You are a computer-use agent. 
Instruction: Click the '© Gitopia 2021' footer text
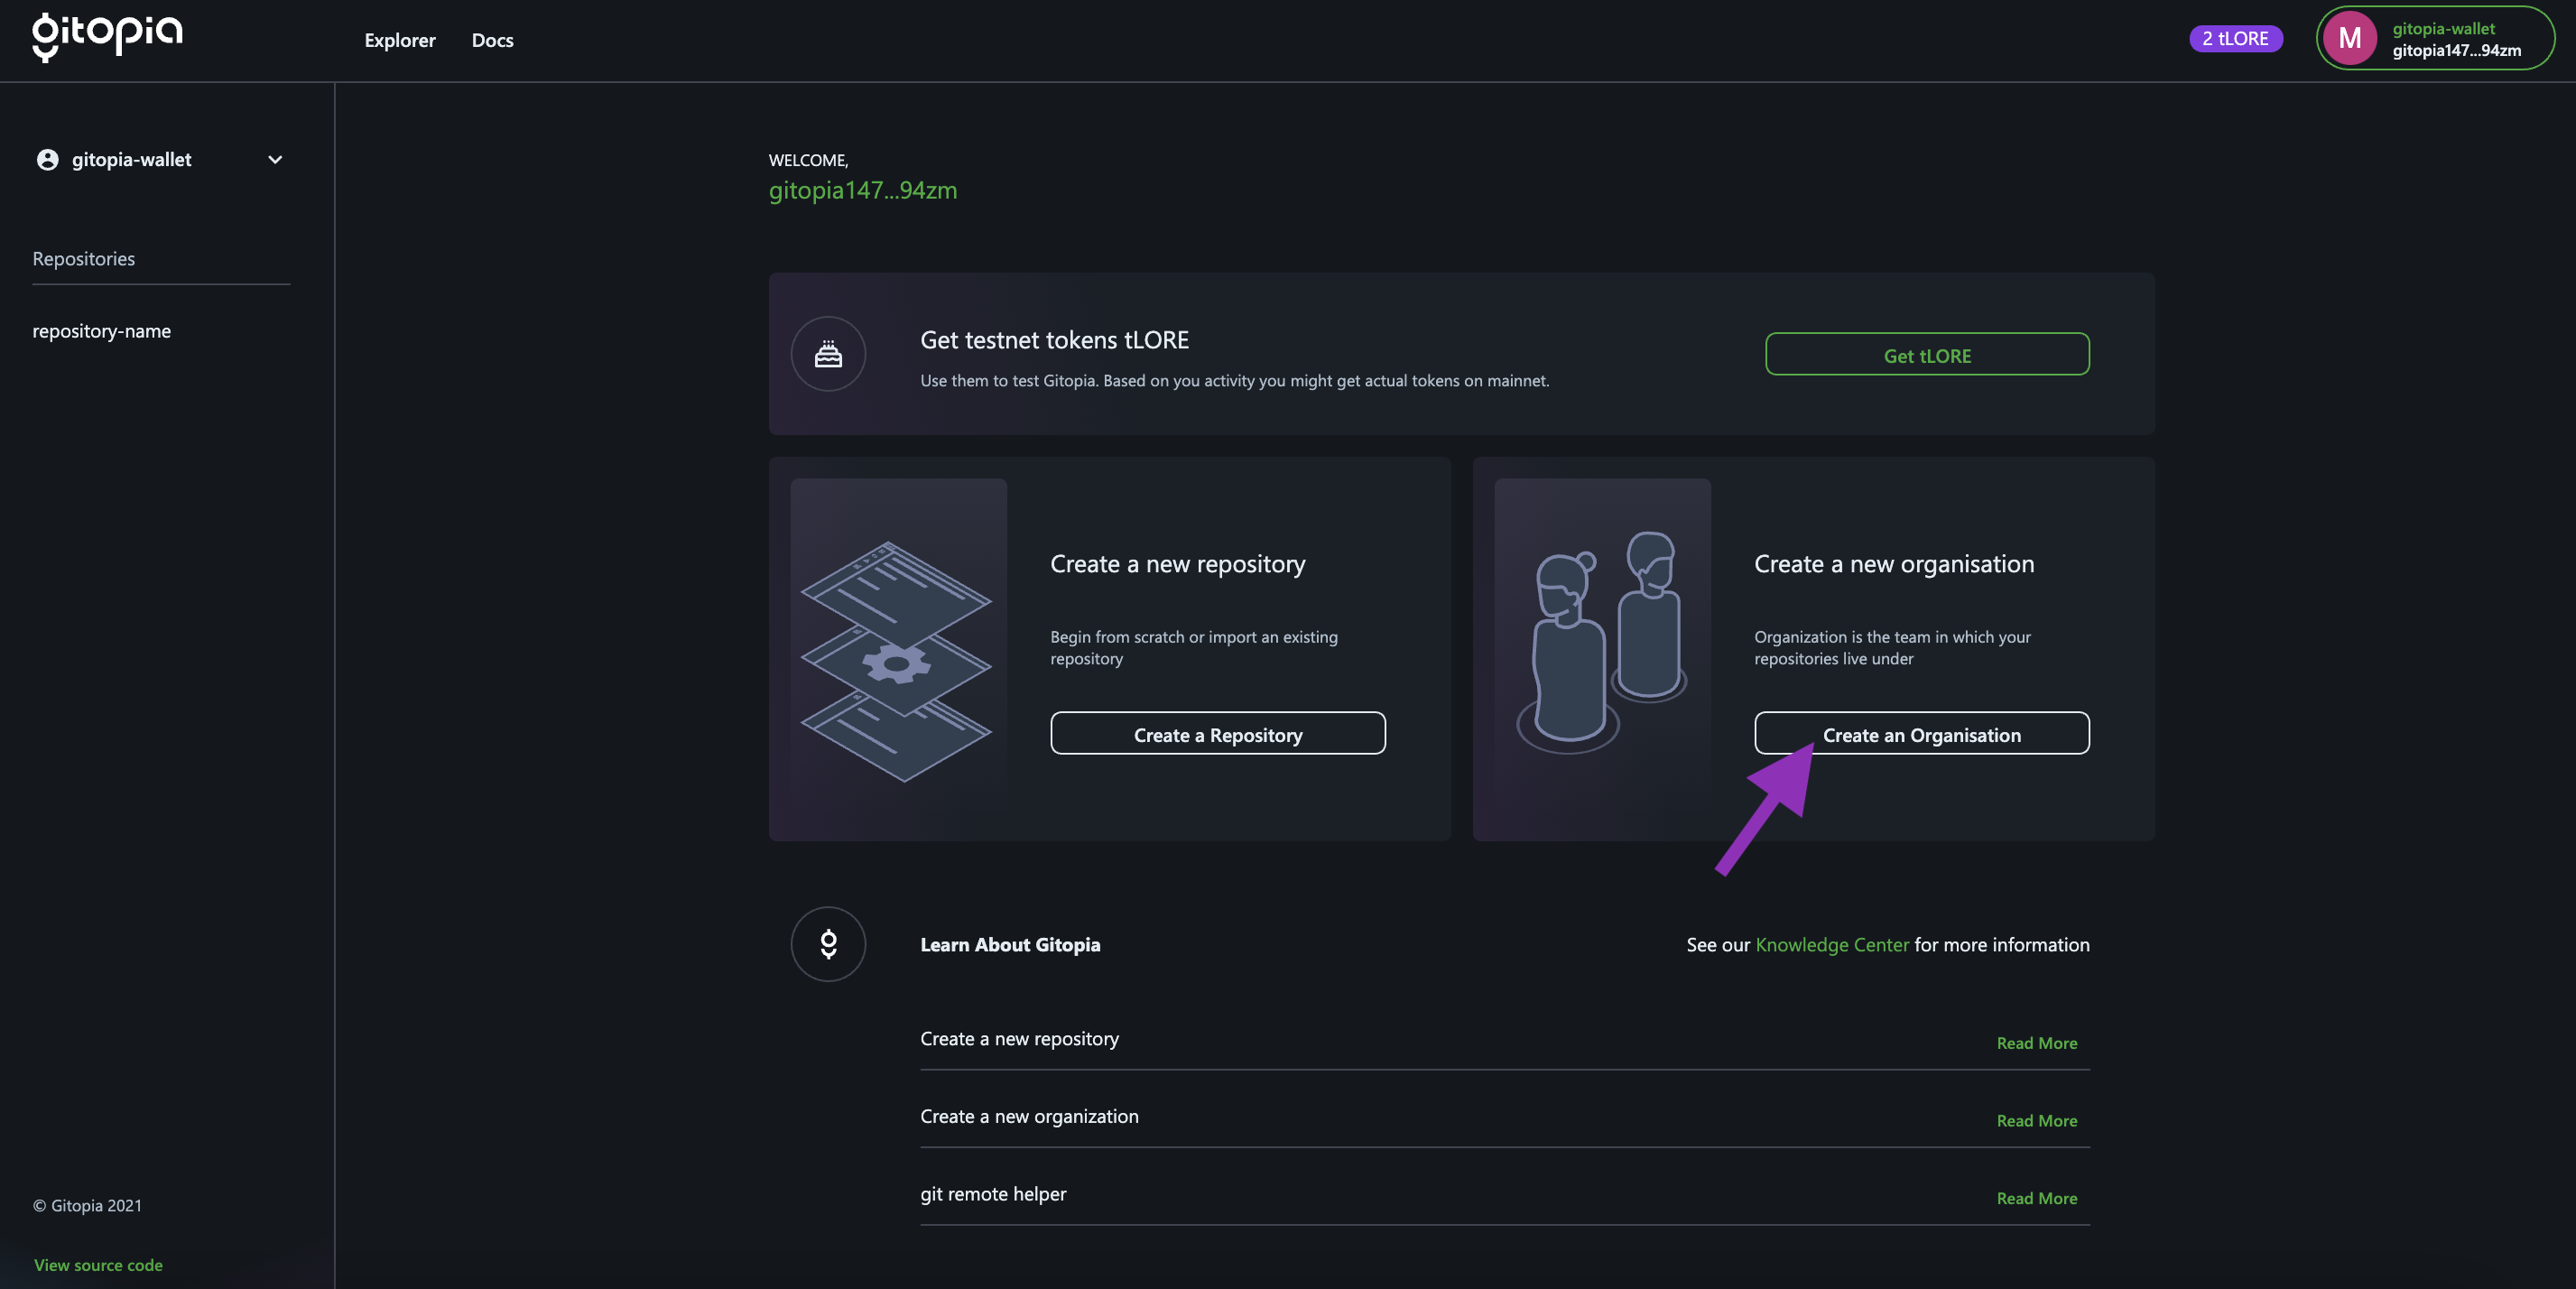click(x=87, y=1206)
